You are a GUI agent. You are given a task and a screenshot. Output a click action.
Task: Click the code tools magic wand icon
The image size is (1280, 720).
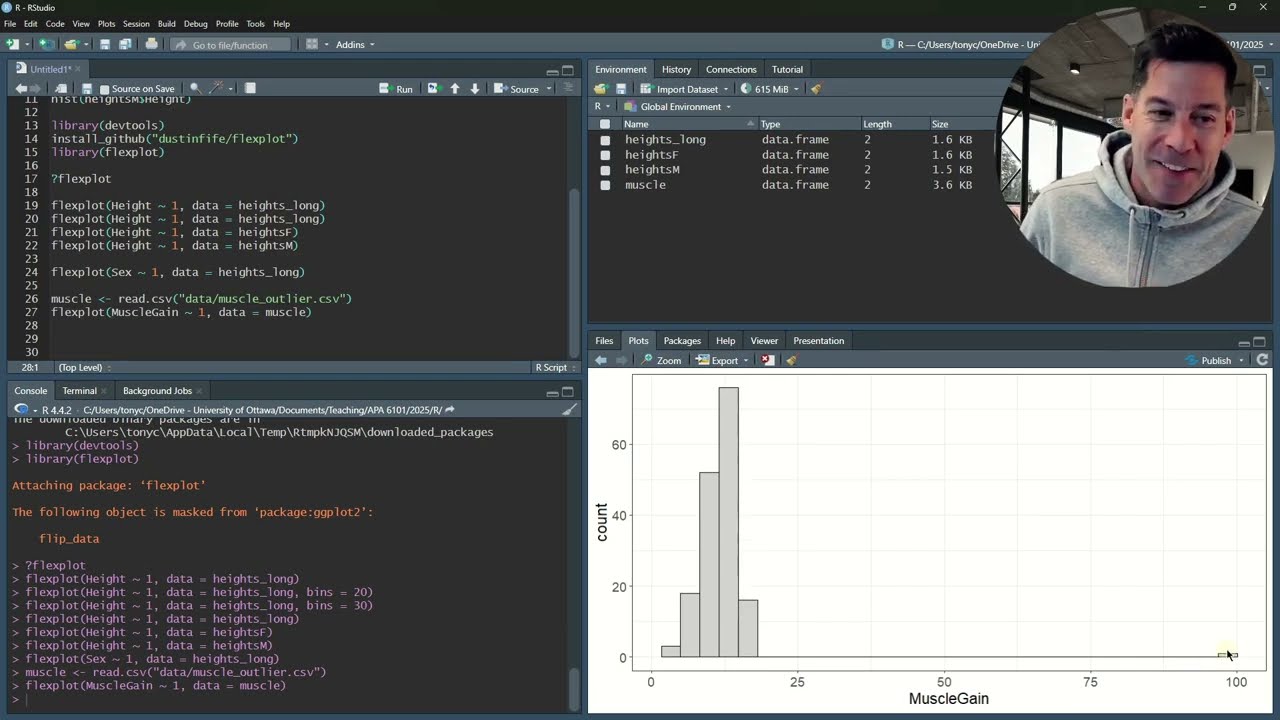[216, 89]
